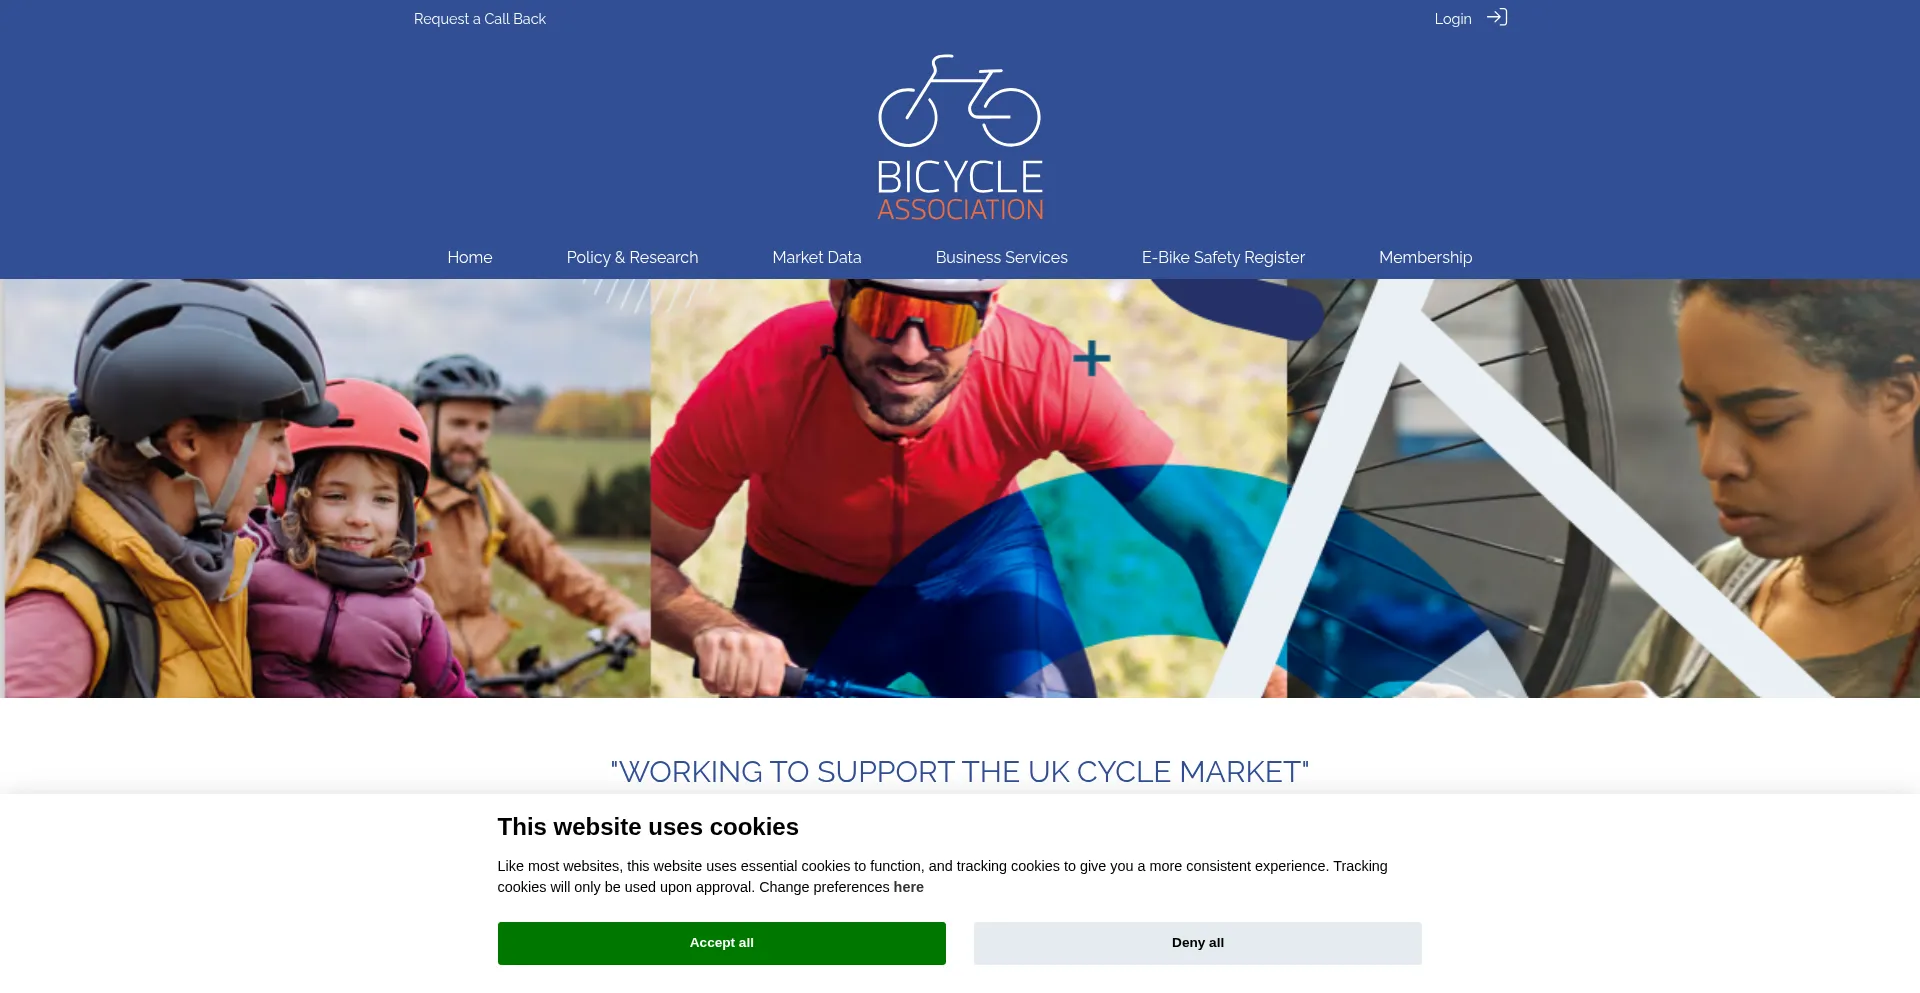Click the Bicycle Association logo text
This screenshot has width=1920, height=993.
point(960,190)
